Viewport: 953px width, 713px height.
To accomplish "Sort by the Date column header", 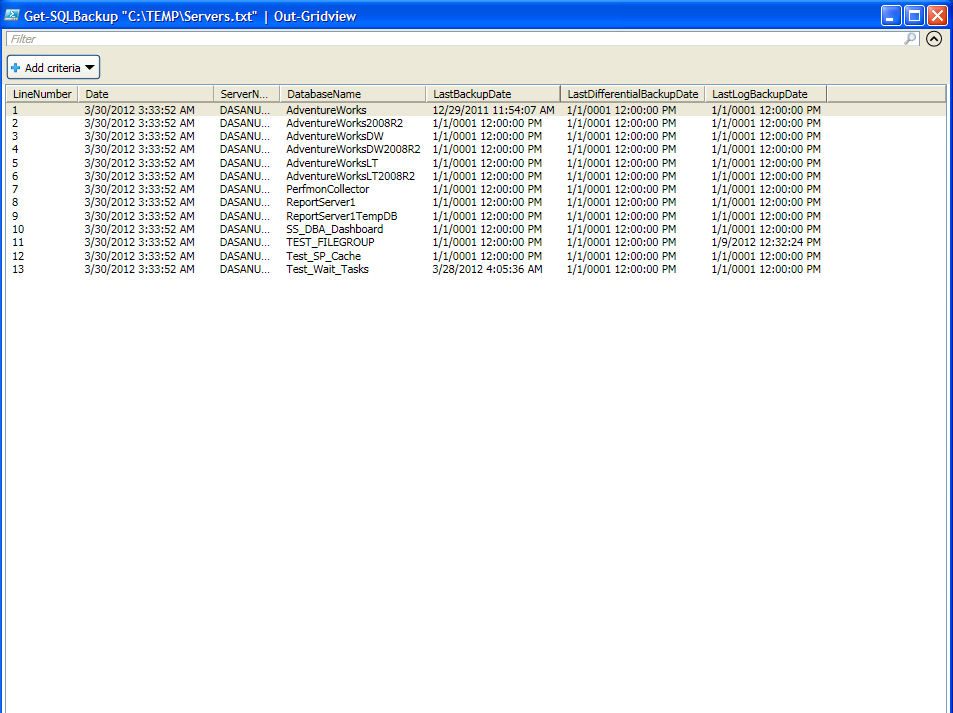I will click(146, 94).
